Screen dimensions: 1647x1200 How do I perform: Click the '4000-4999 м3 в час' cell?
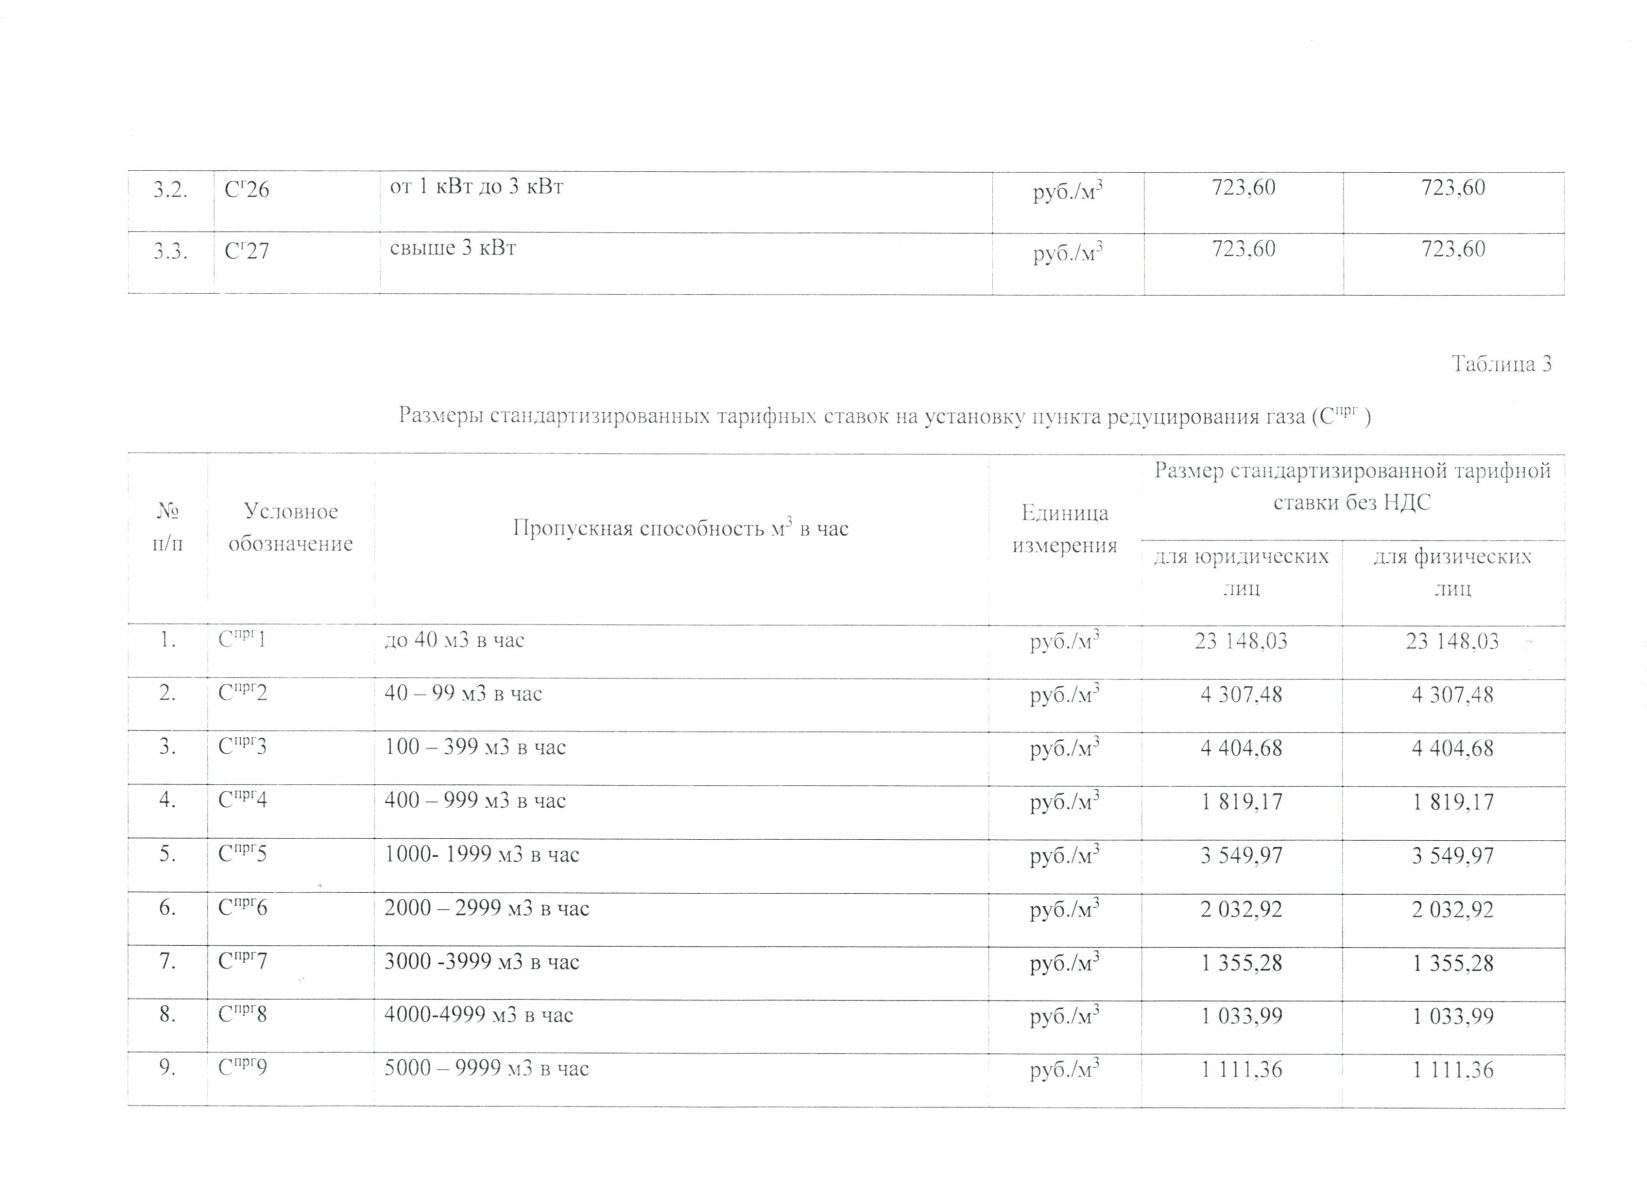[x=479, y=1015]
